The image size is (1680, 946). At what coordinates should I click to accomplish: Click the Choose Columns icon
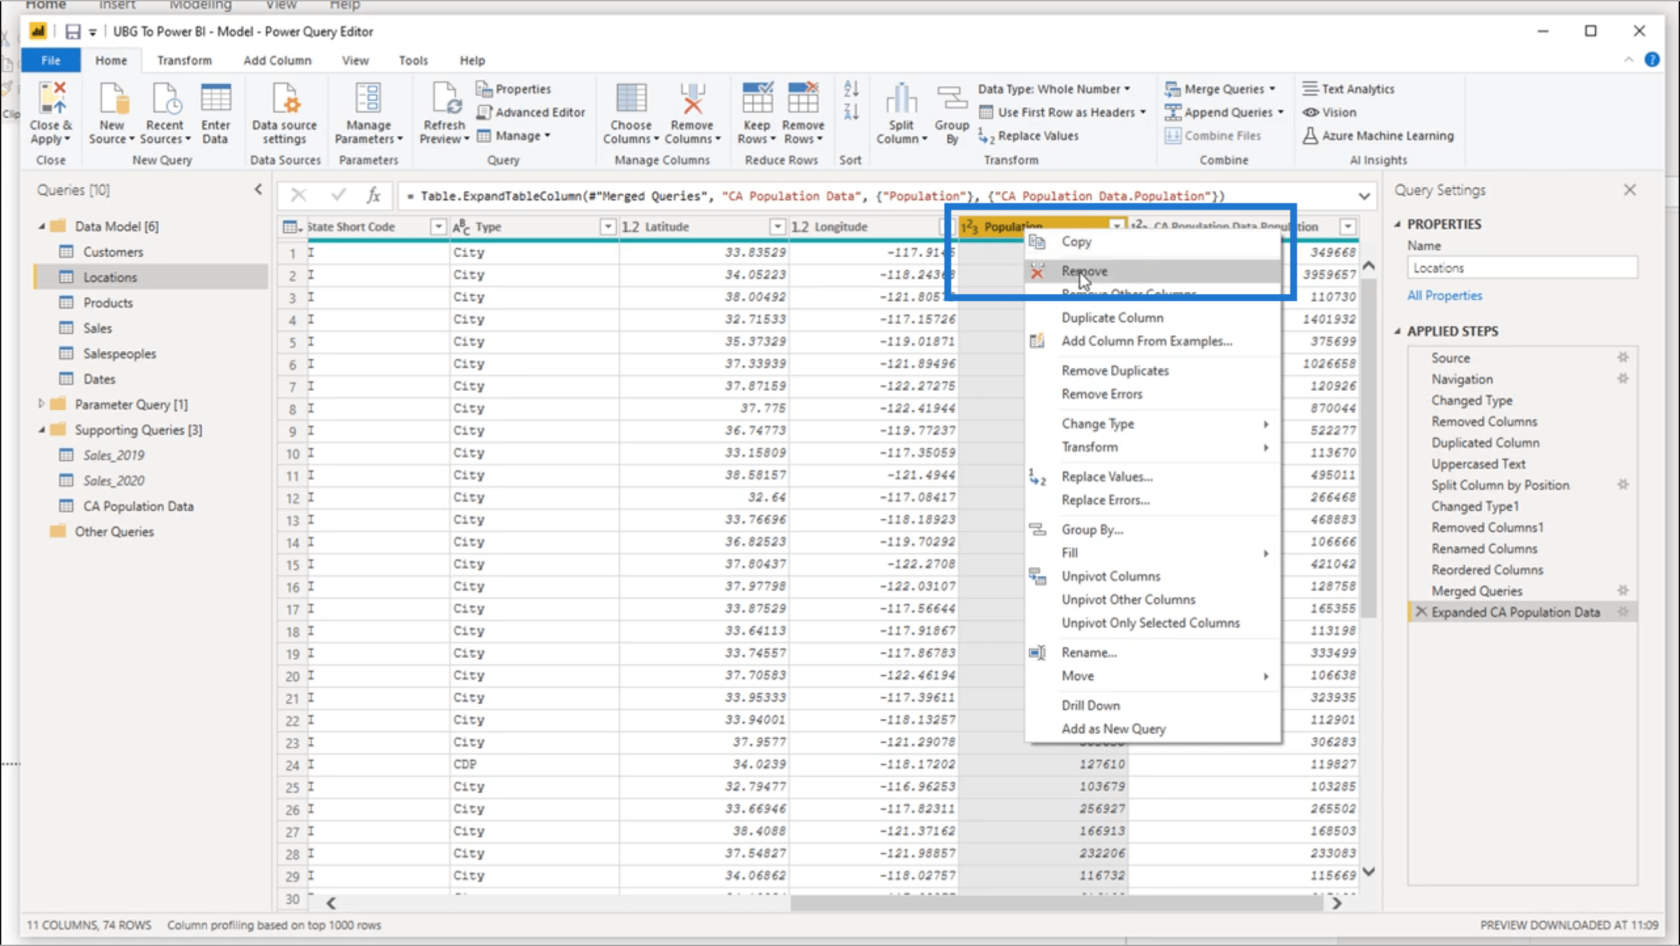(631, 99)
